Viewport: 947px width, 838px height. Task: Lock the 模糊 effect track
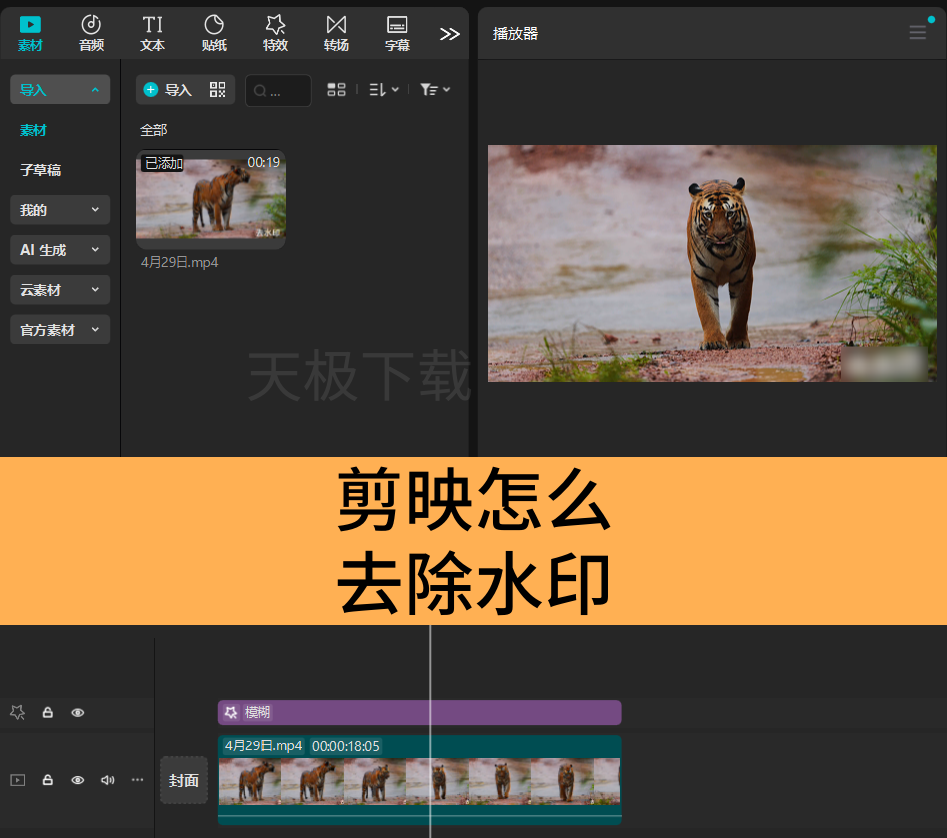pyautogui.click(x=48, y=712)
